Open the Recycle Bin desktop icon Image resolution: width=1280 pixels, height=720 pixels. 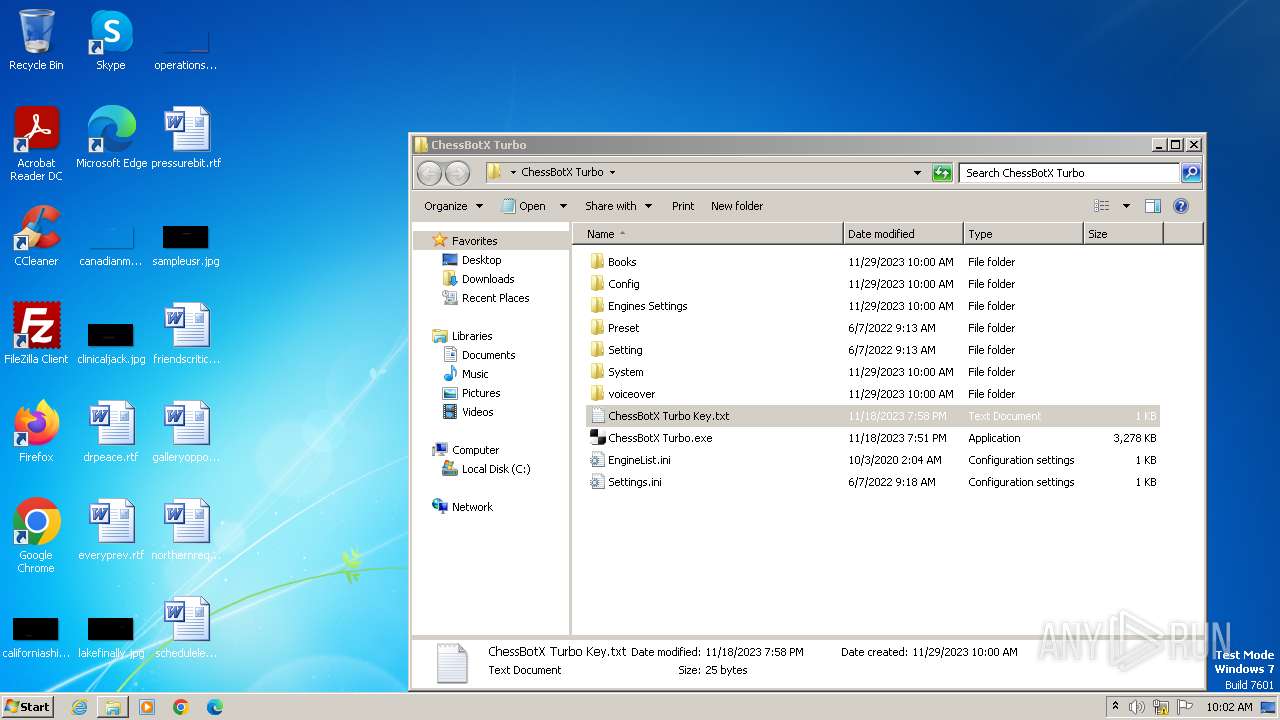click(36, 40)
